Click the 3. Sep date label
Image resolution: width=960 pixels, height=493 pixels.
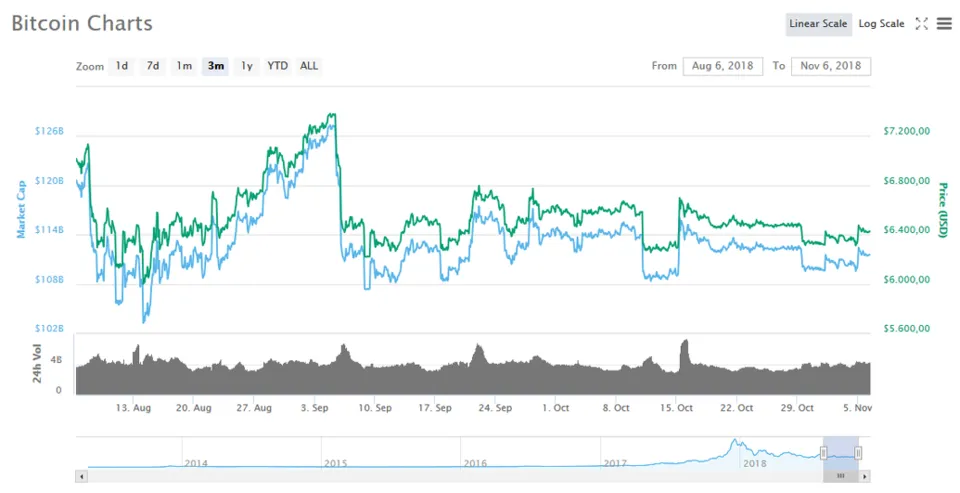(x=314, y=408)
